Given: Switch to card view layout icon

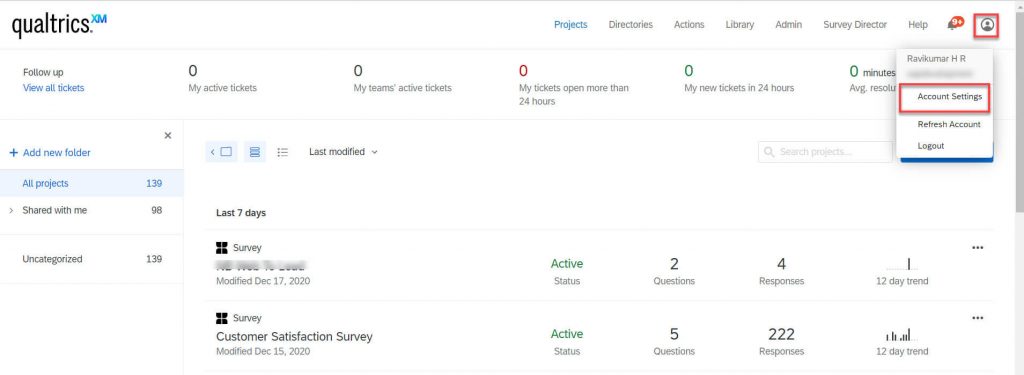Looking at the screenshot, I should click(x=255, y=152).
